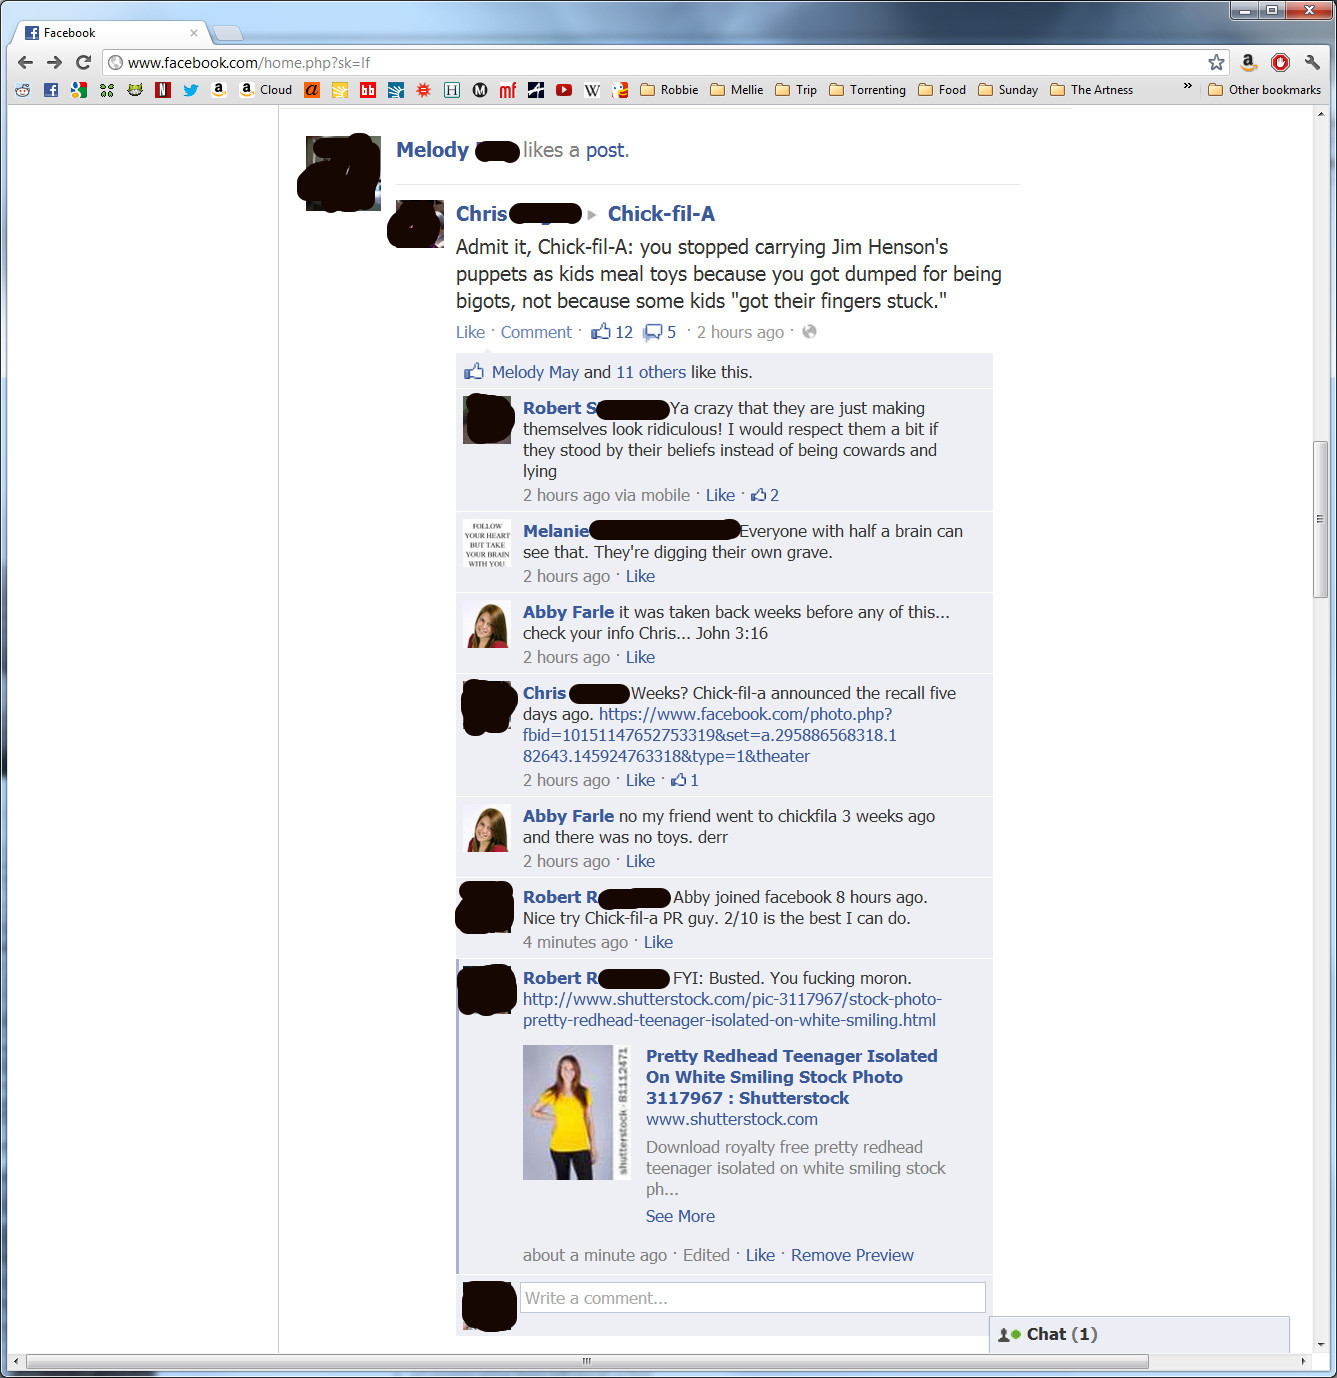The width and height of the screenshot is (1337, 1378).
Task: Click the vertical scrollbar thumb
Action: point(1320,519)
